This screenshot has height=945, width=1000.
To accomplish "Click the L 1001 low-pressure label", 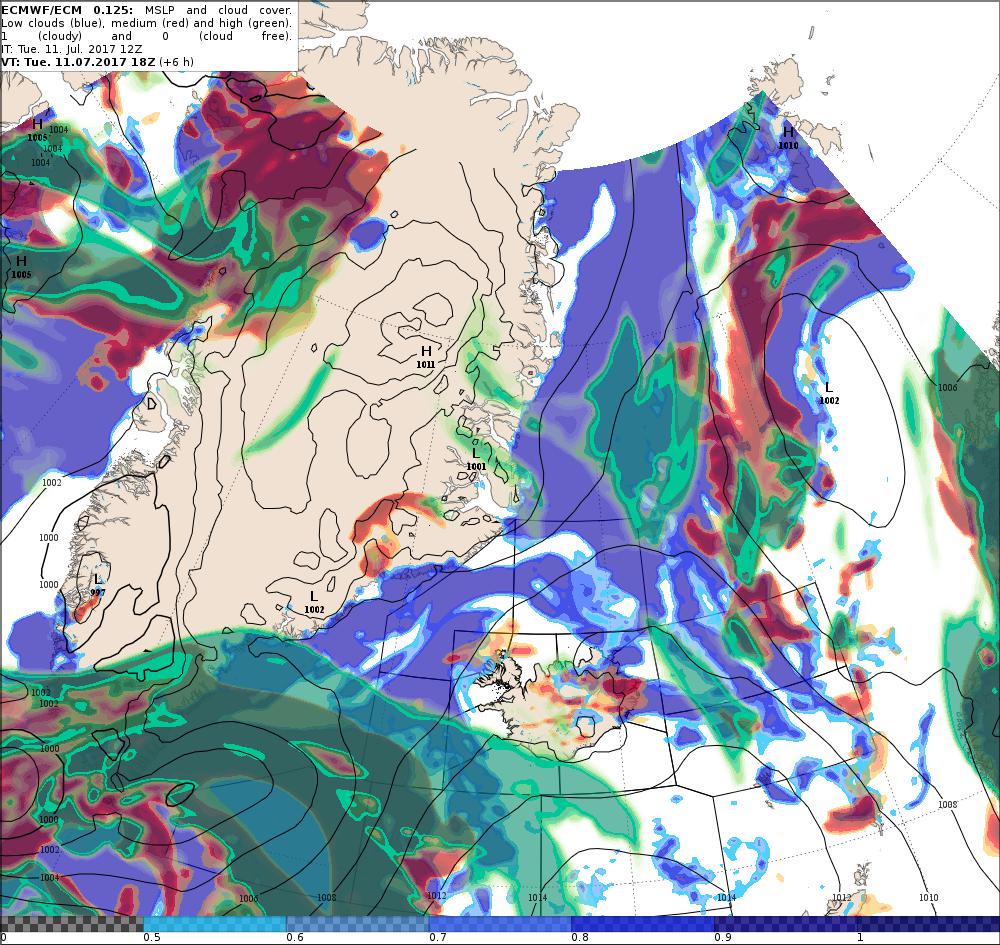I will pos(476,459).
